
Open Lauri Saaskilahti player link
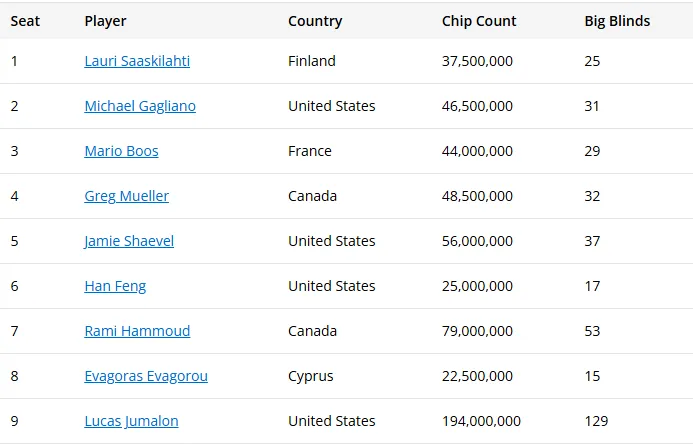tap(137, 61)
